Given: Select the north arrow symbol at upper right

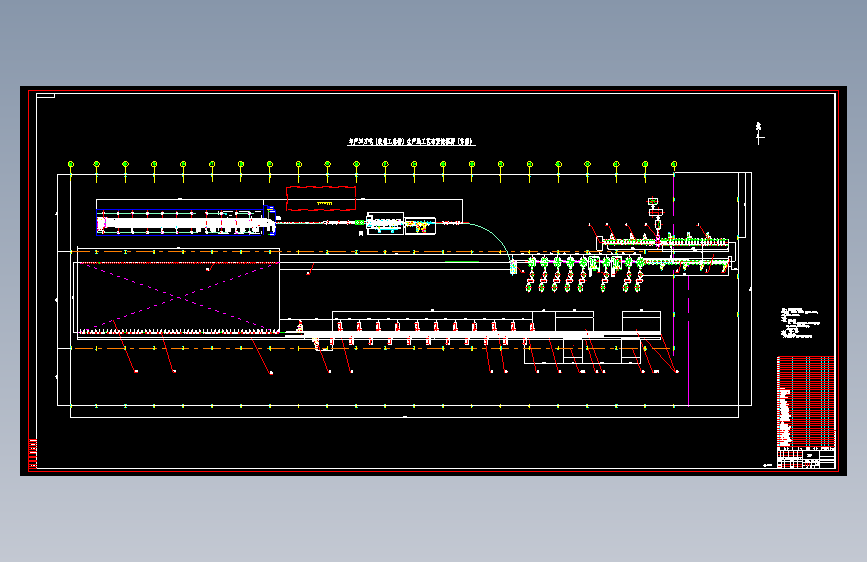Looking at the screenshot, I should tap(760, 133).
